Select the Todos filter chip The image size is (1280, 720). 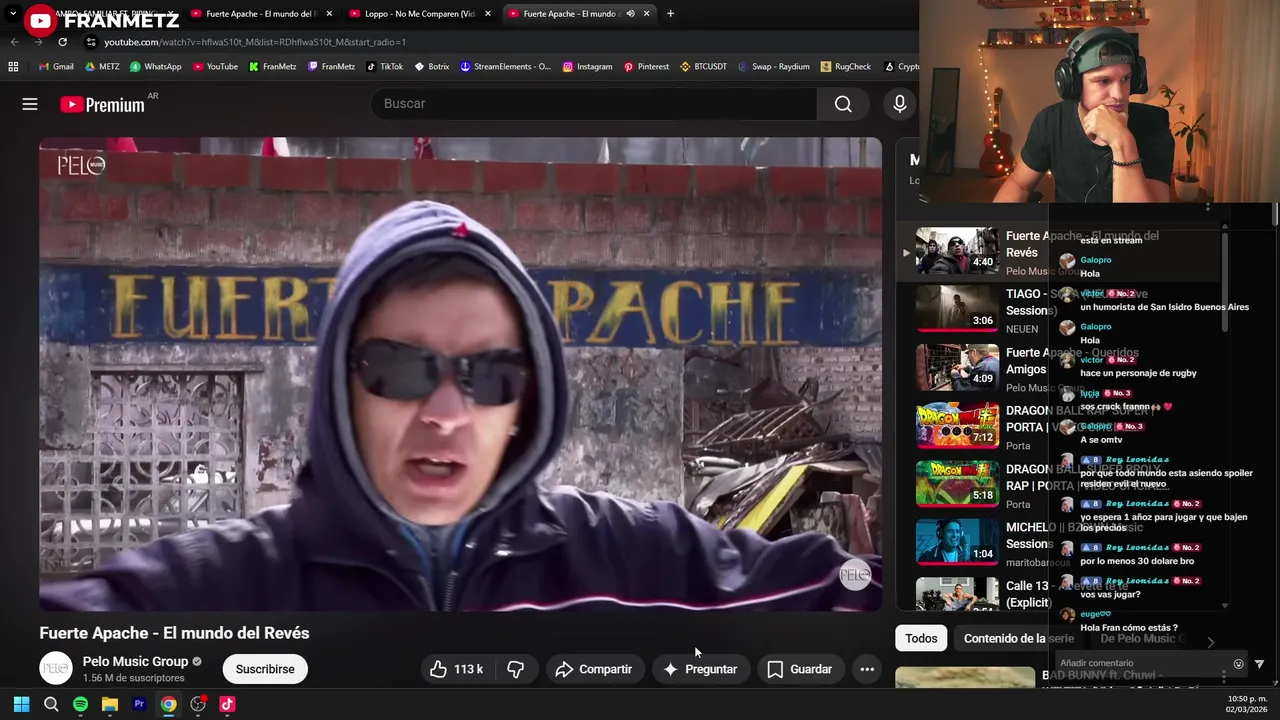tap(921, 638)
